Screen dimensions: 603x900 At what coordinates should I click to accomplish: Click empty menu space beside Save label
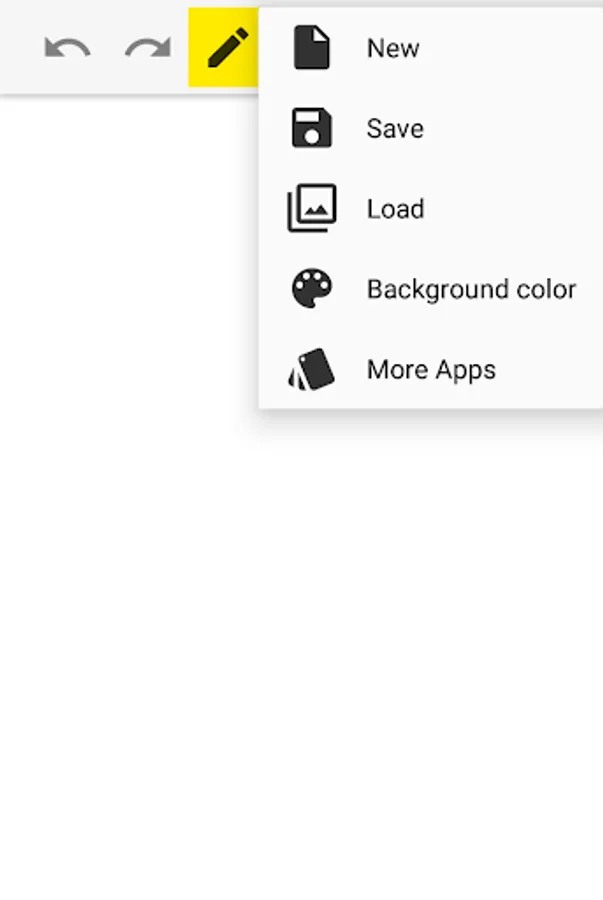coord(513,128)
